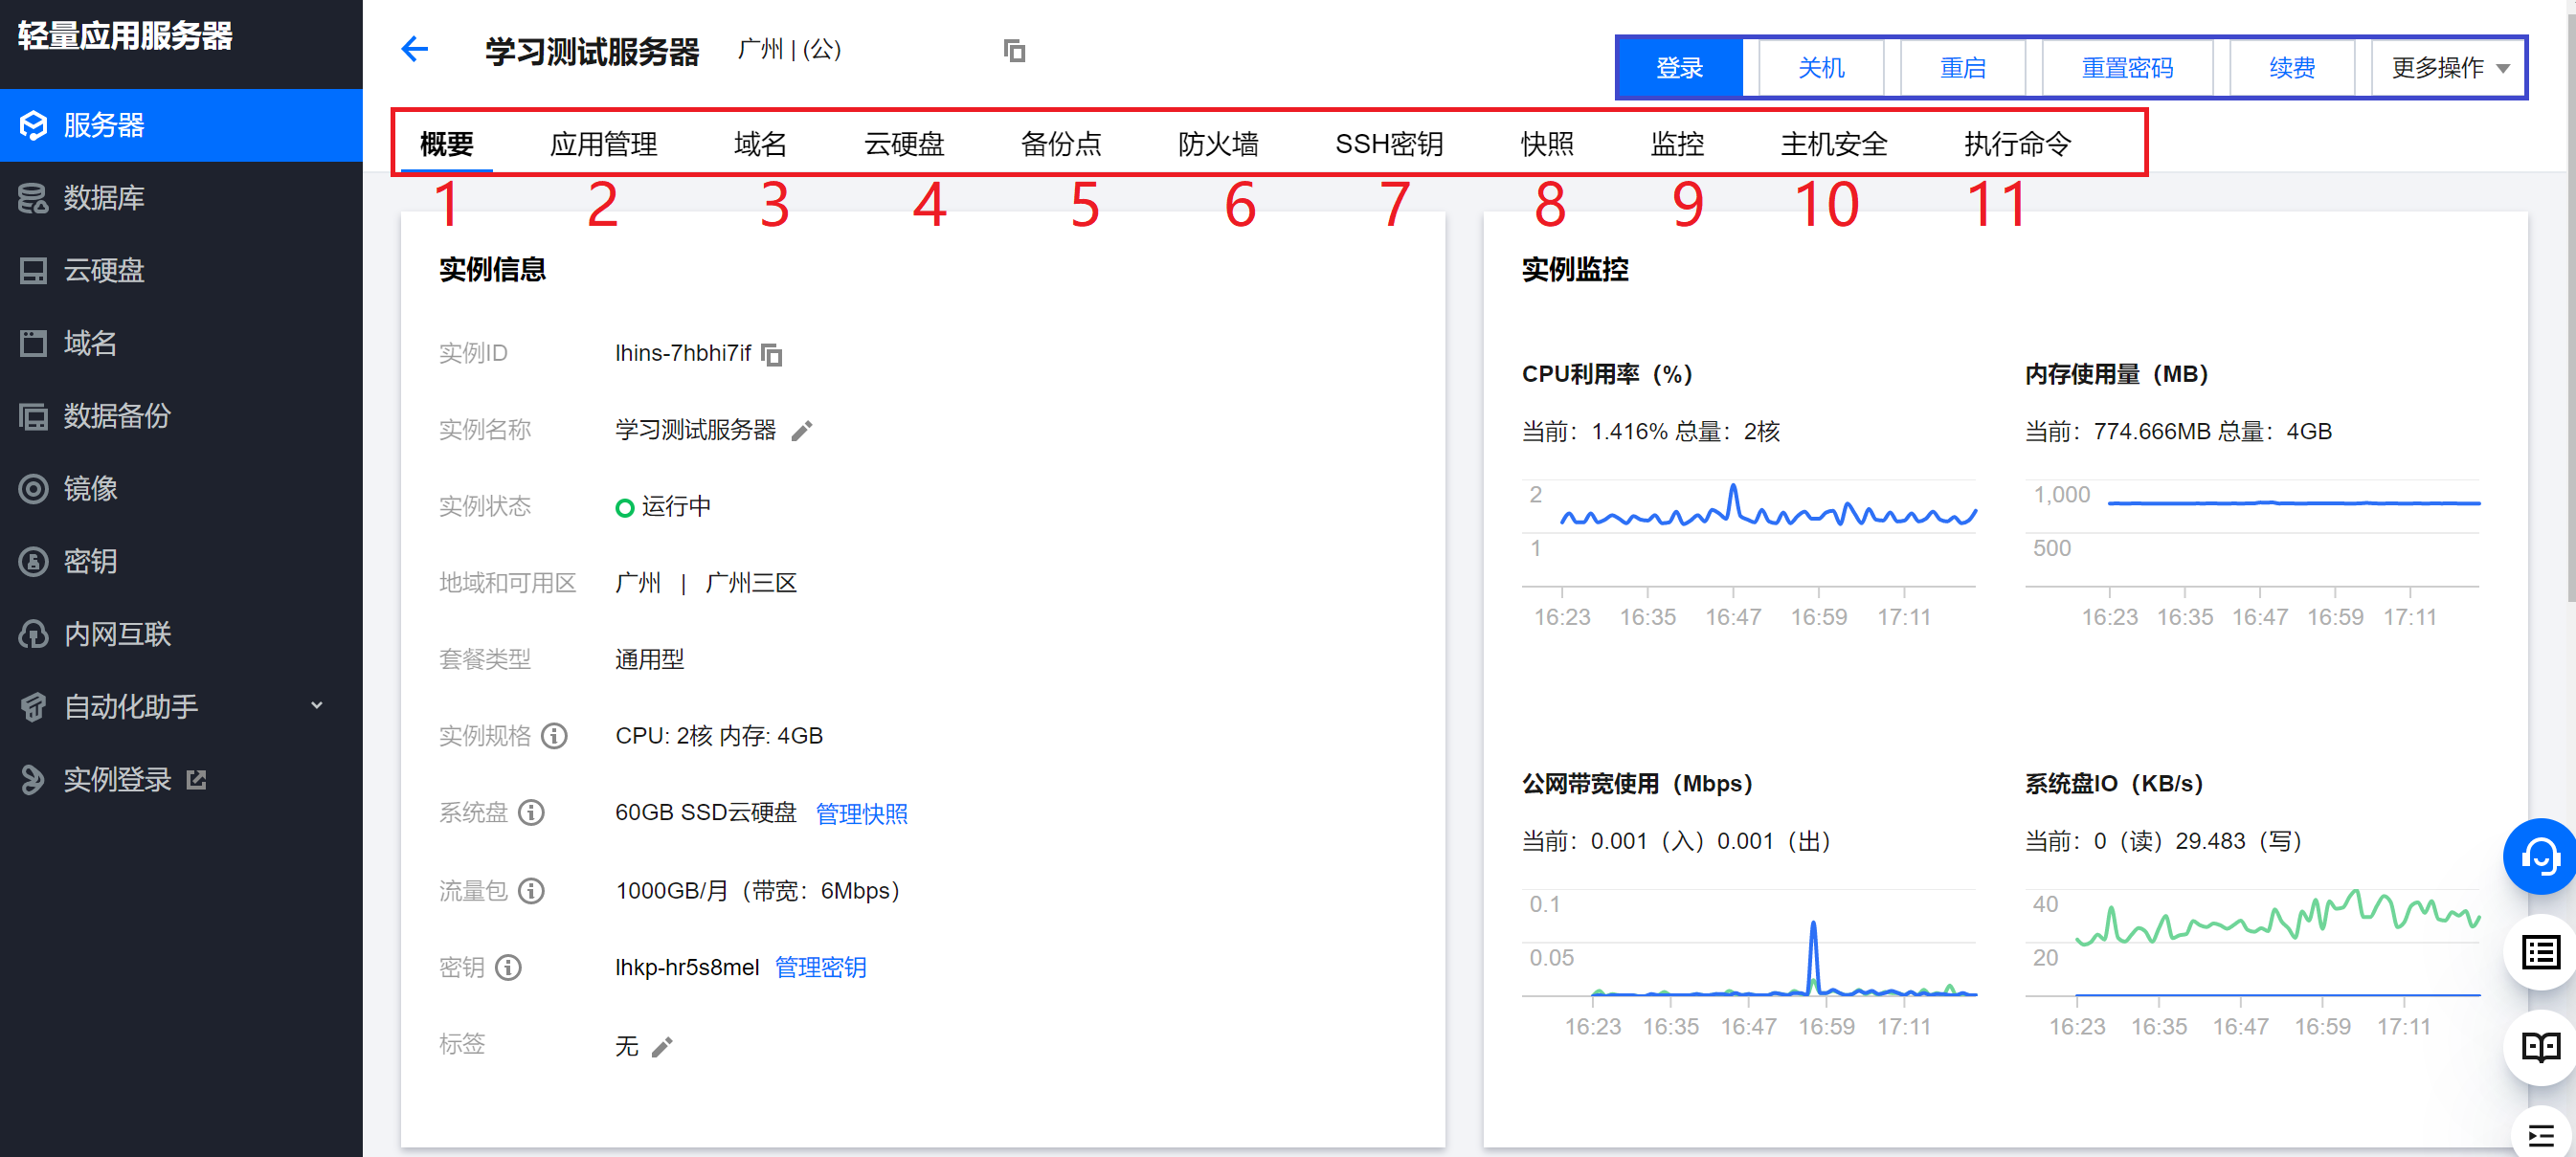Copy the instance ID lhins-7hbhi7if
This screenshot has width=2576, height=1157.
pyautogui.click(x=771, y=354)
